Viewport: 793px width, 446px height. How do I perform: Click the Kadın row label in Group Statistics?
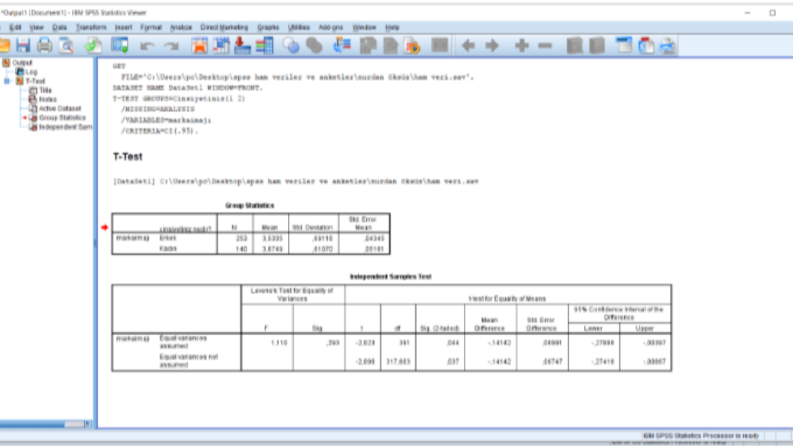(x=168, y=248)
